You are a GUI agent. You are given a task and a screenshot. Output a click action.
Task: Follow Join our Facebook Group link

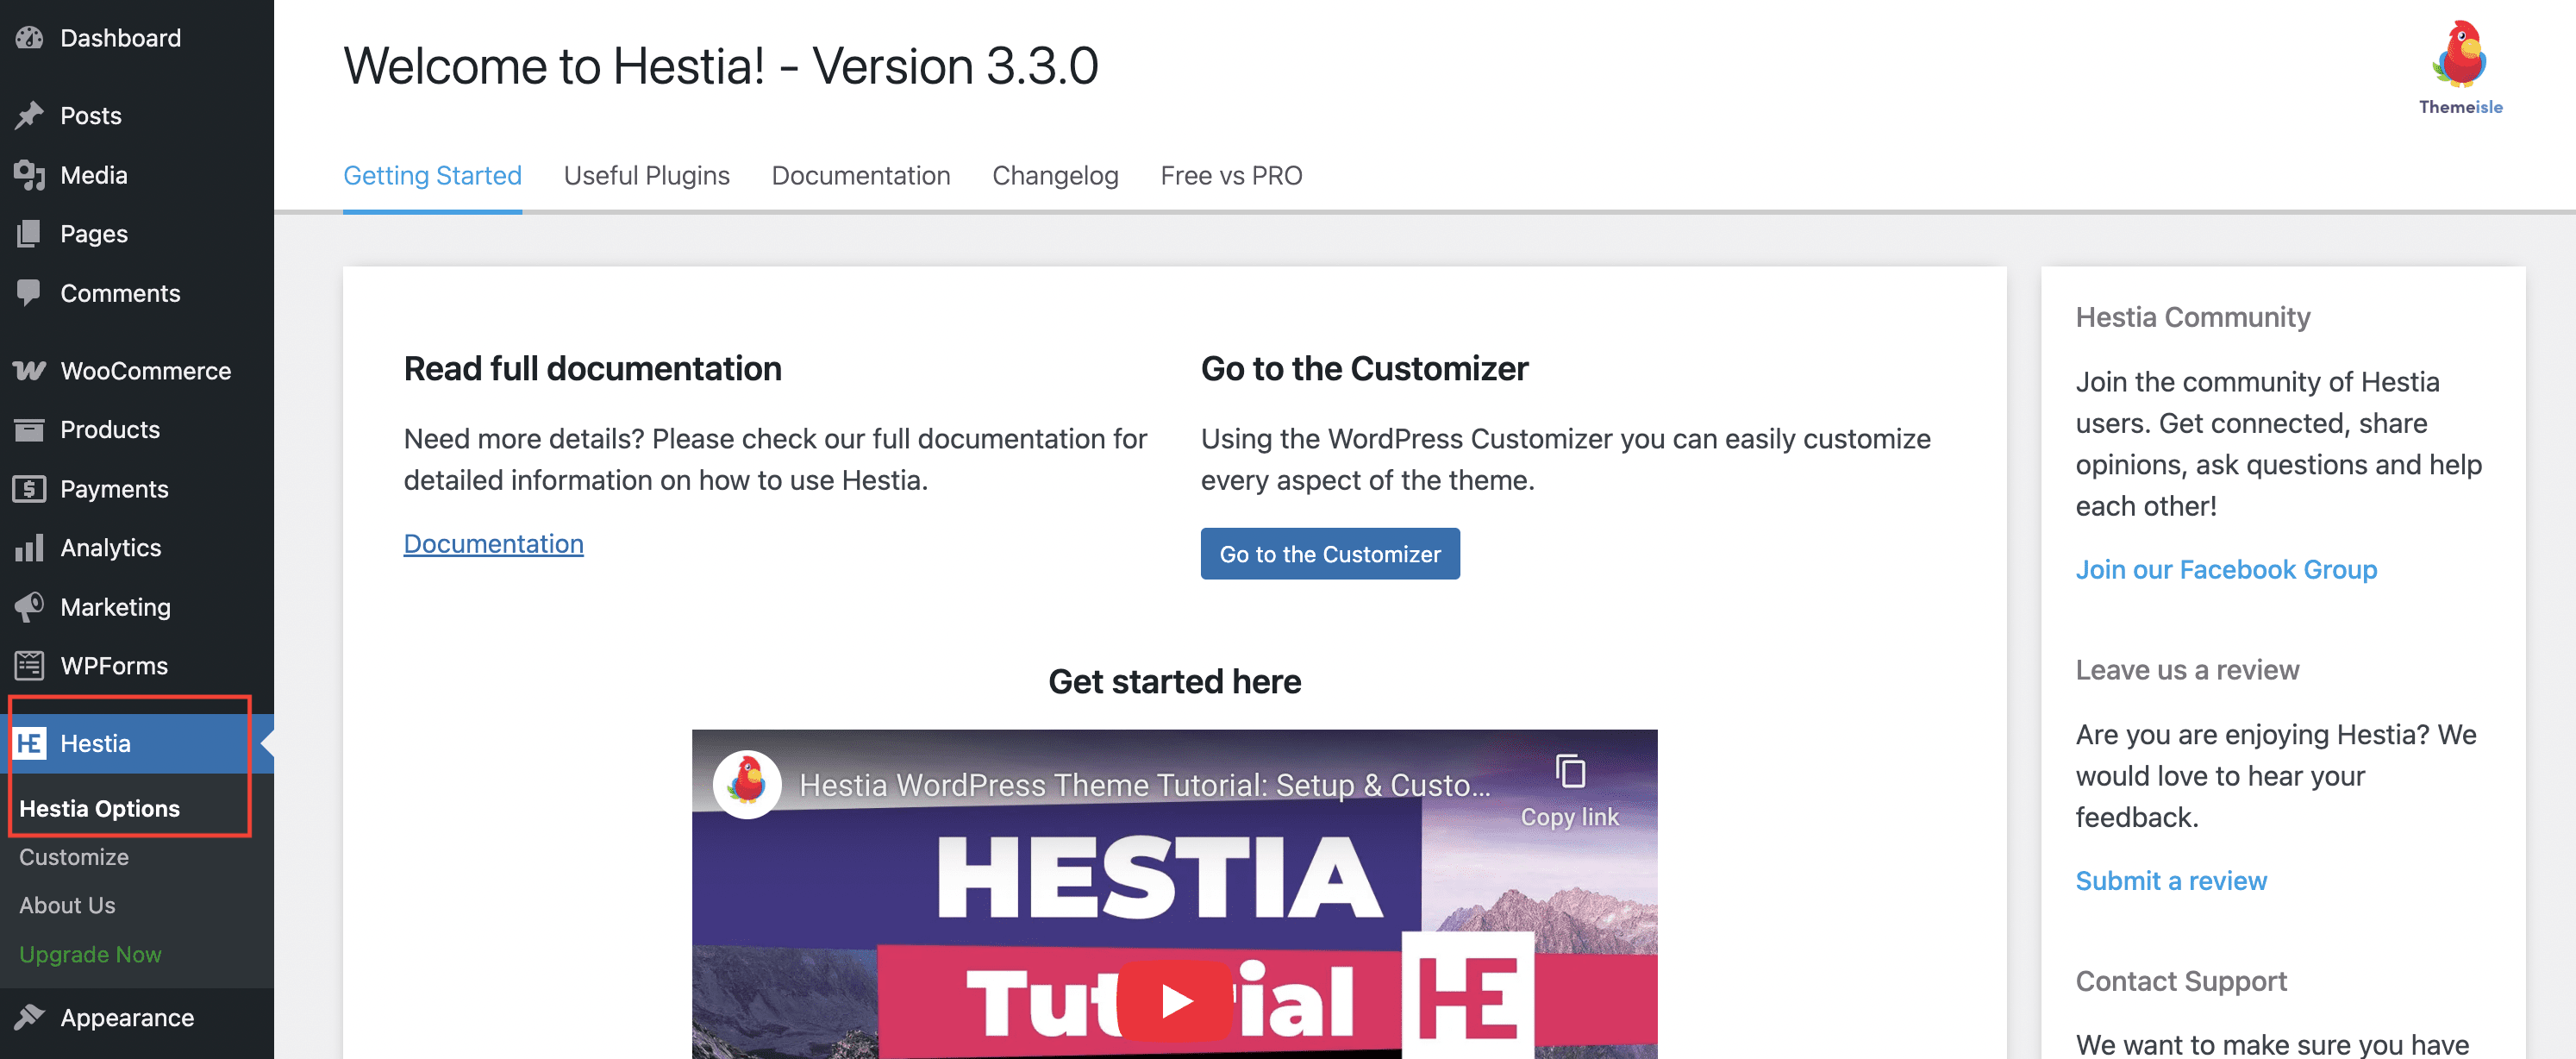pos(2226,570)
